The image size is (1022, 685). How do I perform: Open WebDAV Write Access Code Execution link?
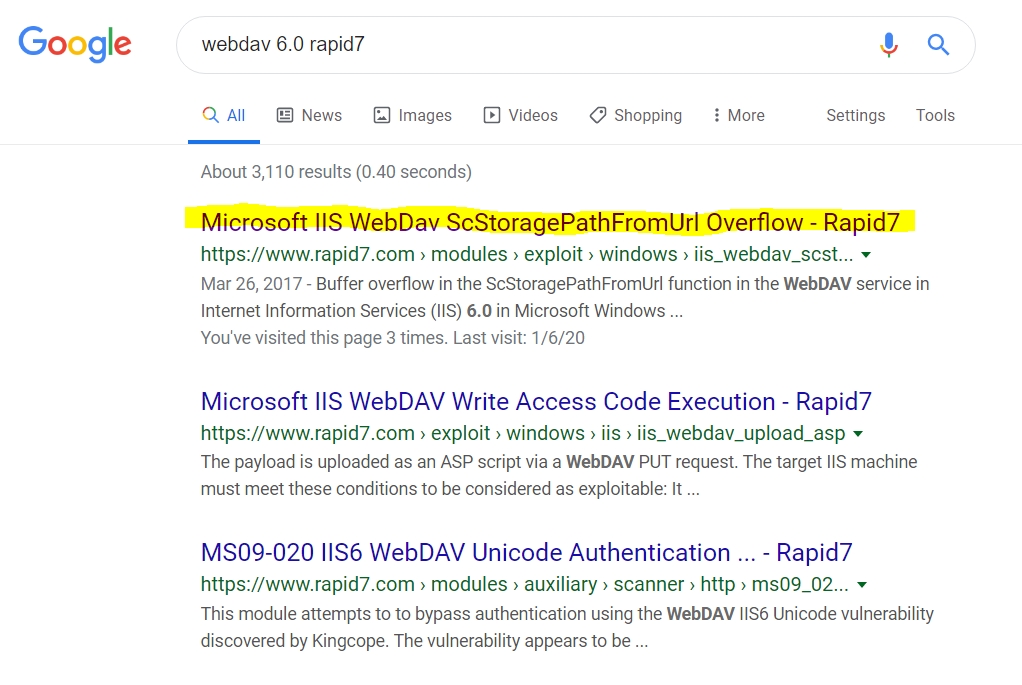[x=536, y=402]
